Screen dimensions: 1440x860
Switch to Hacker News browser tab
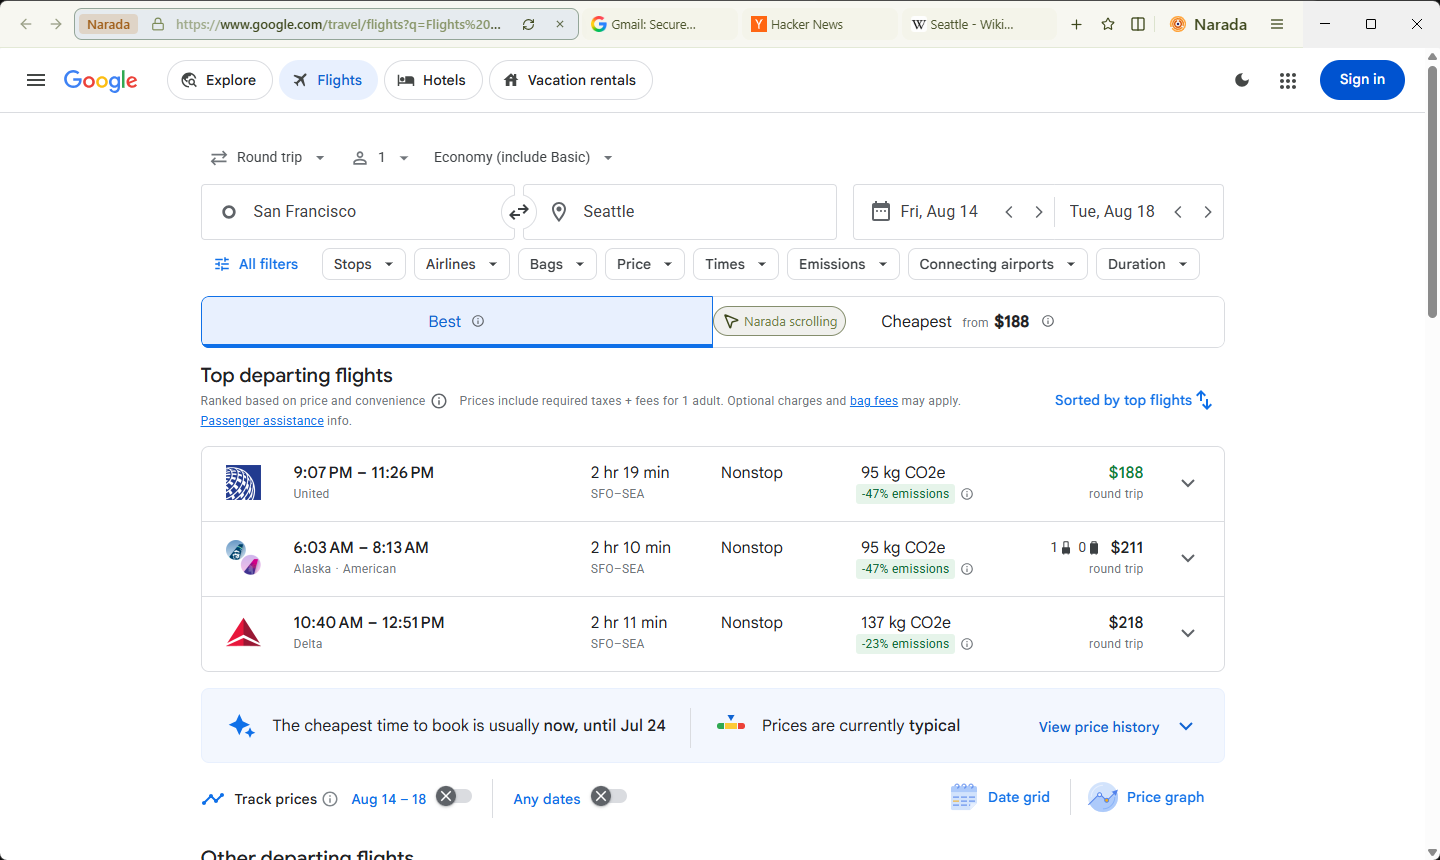coord(820,24)
